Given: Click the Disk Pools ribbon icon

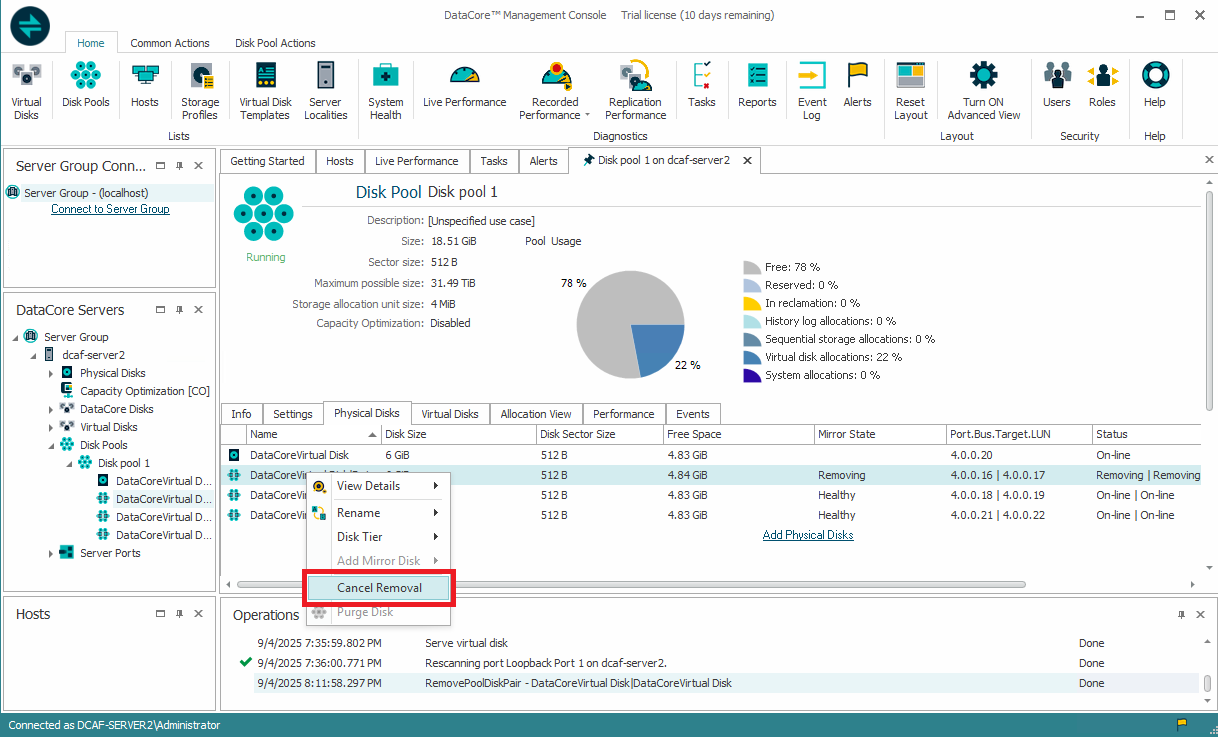Looking at the screenshot, I should click(86, 90).
